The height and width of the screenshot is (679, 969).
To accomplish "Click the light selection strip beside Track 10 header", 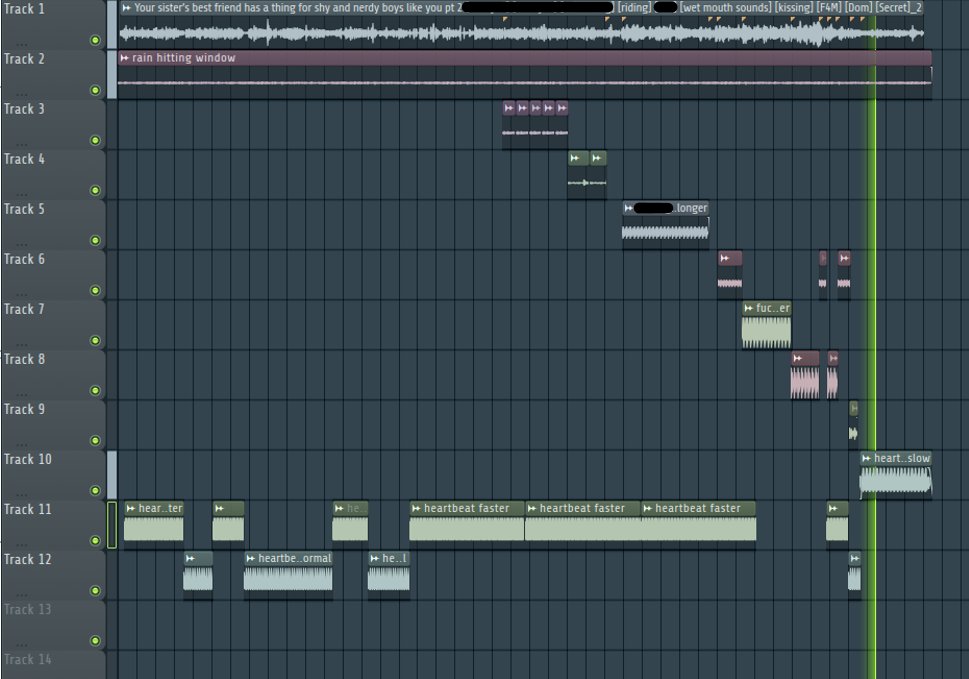I will 112,475.
